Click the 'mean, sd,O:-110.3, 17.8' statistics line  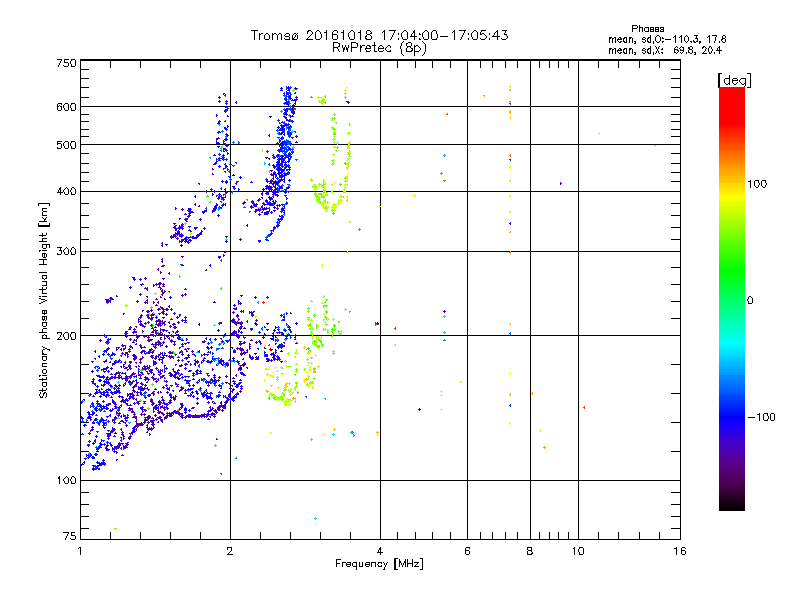pyautogui.click(x=667, y=39)
